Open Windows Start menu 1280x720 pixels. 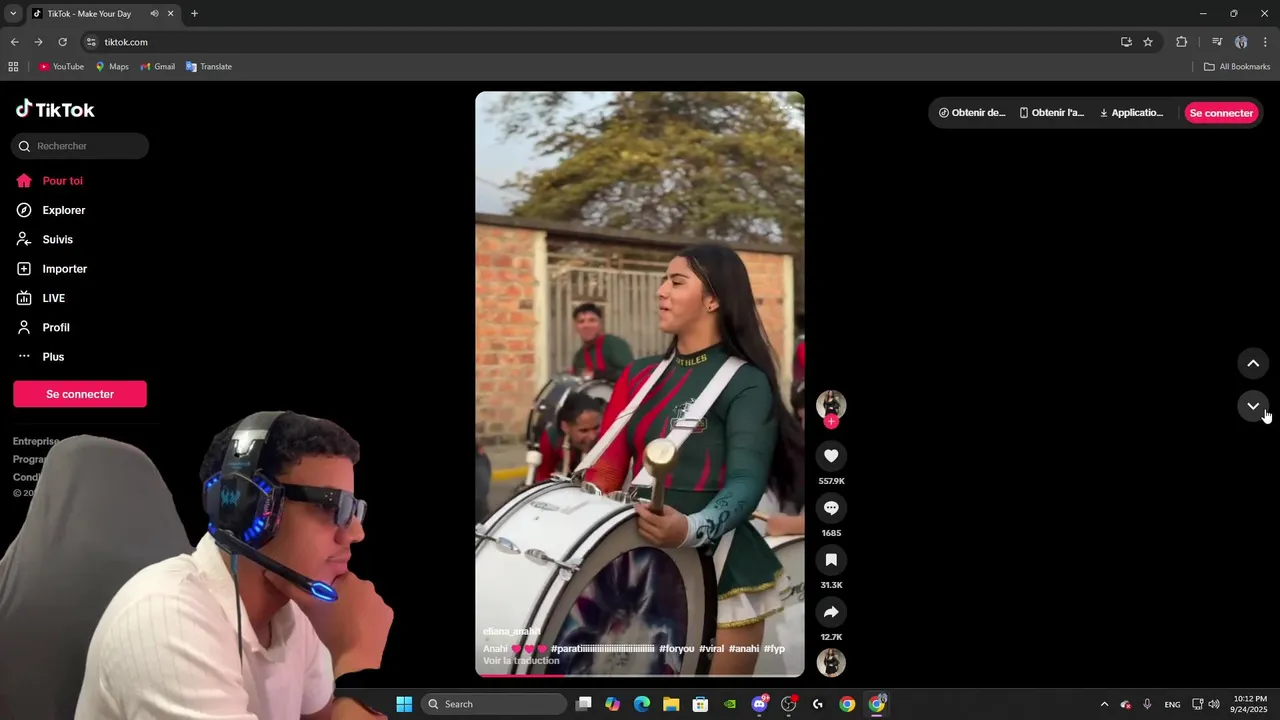pyautogui.click(x=404, y=704)
